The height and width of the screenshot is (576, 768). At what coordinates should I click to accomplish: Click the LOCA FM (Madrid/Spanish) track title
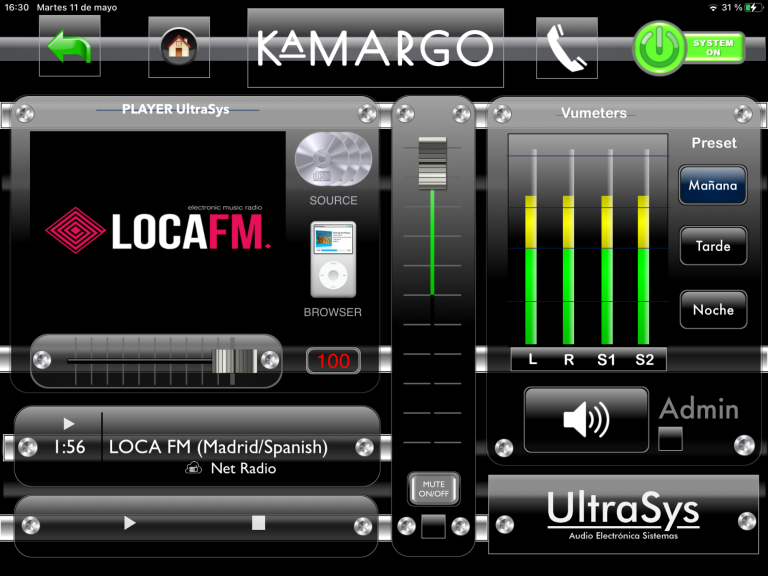[218, 447]
